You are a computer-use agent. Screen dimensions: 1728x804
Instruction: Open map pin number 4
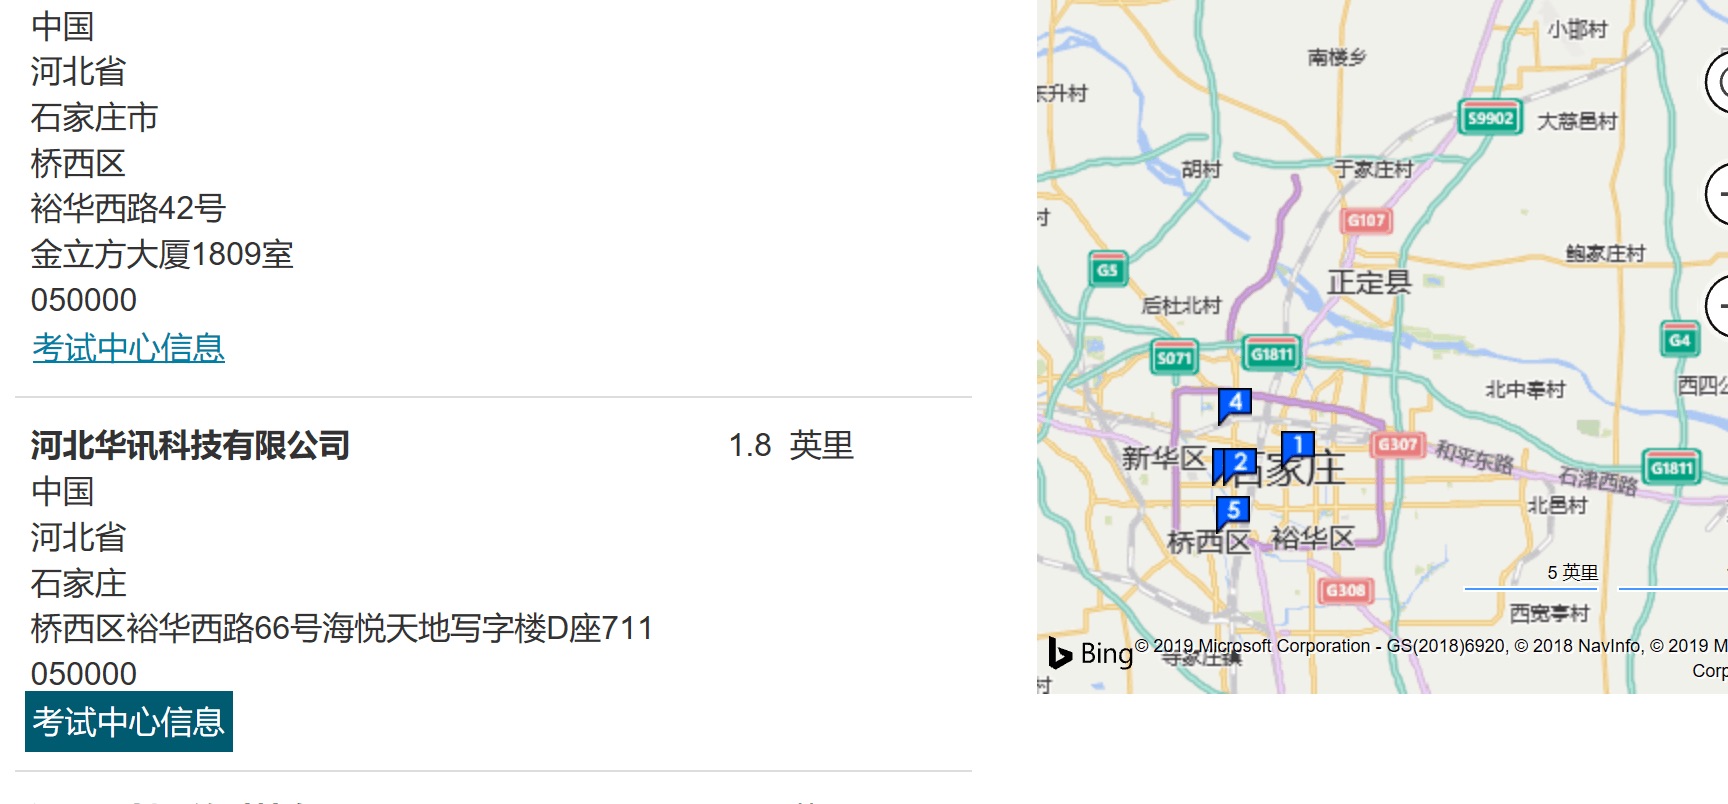click(x=1235, y=405)
